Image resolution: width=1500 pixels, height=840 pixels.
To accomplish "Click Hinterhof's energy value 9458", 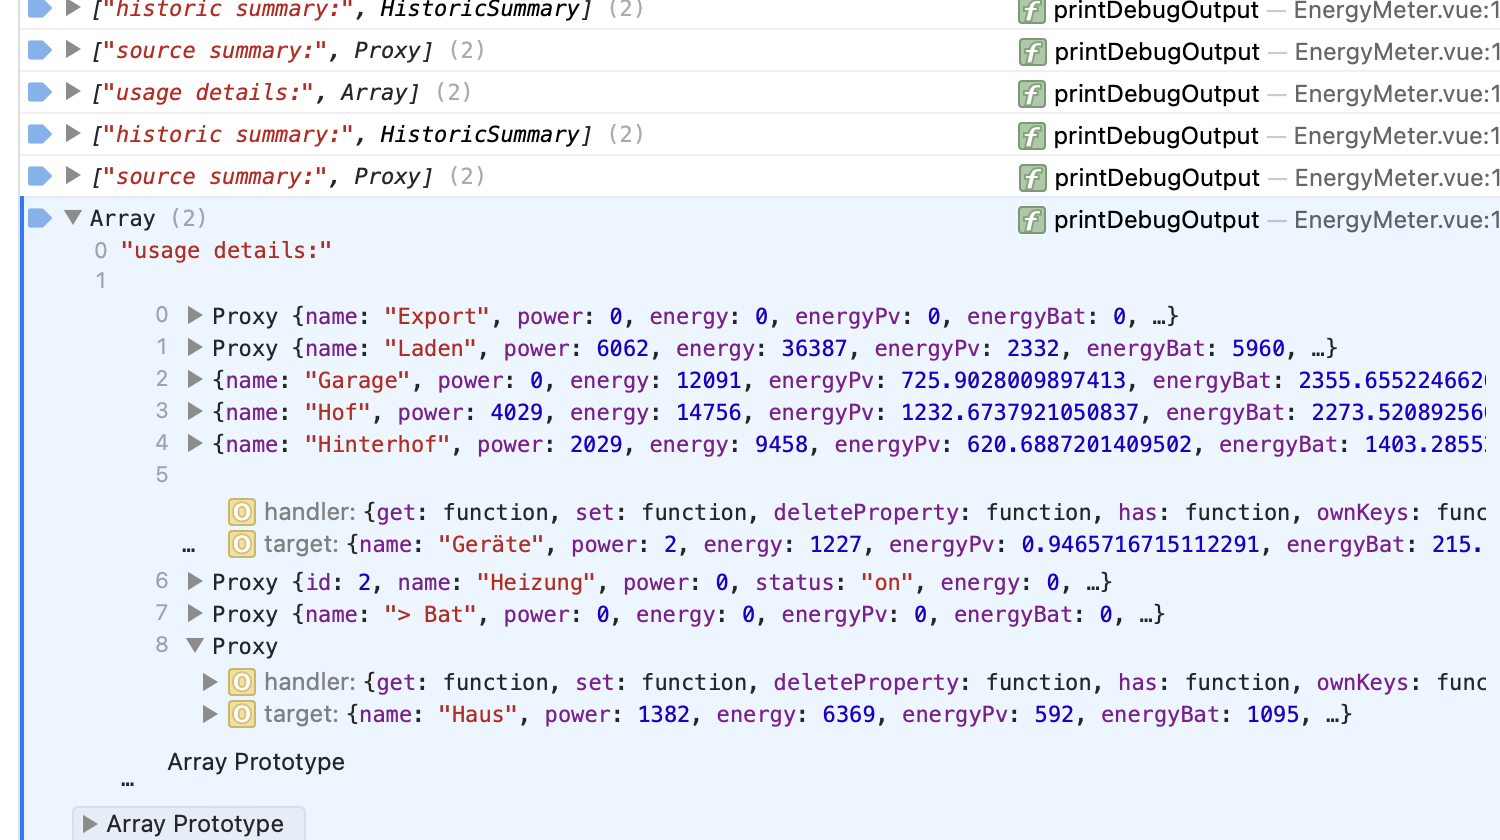I will 782,444.
